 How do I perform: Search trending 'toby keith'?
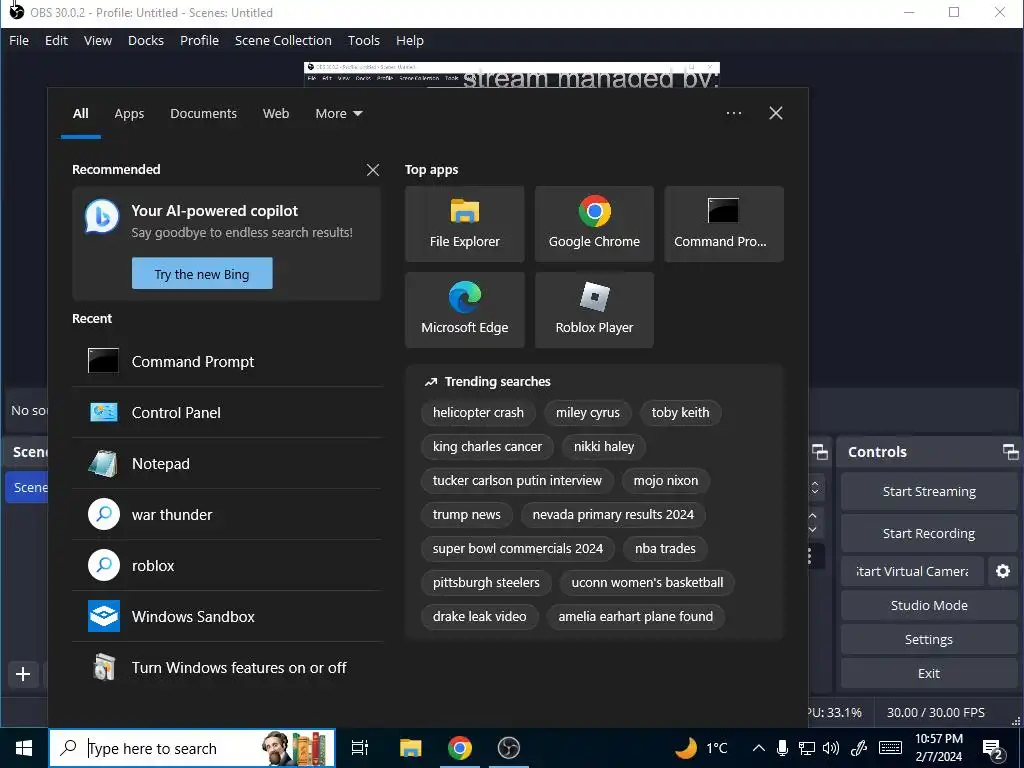coord(680,413)
